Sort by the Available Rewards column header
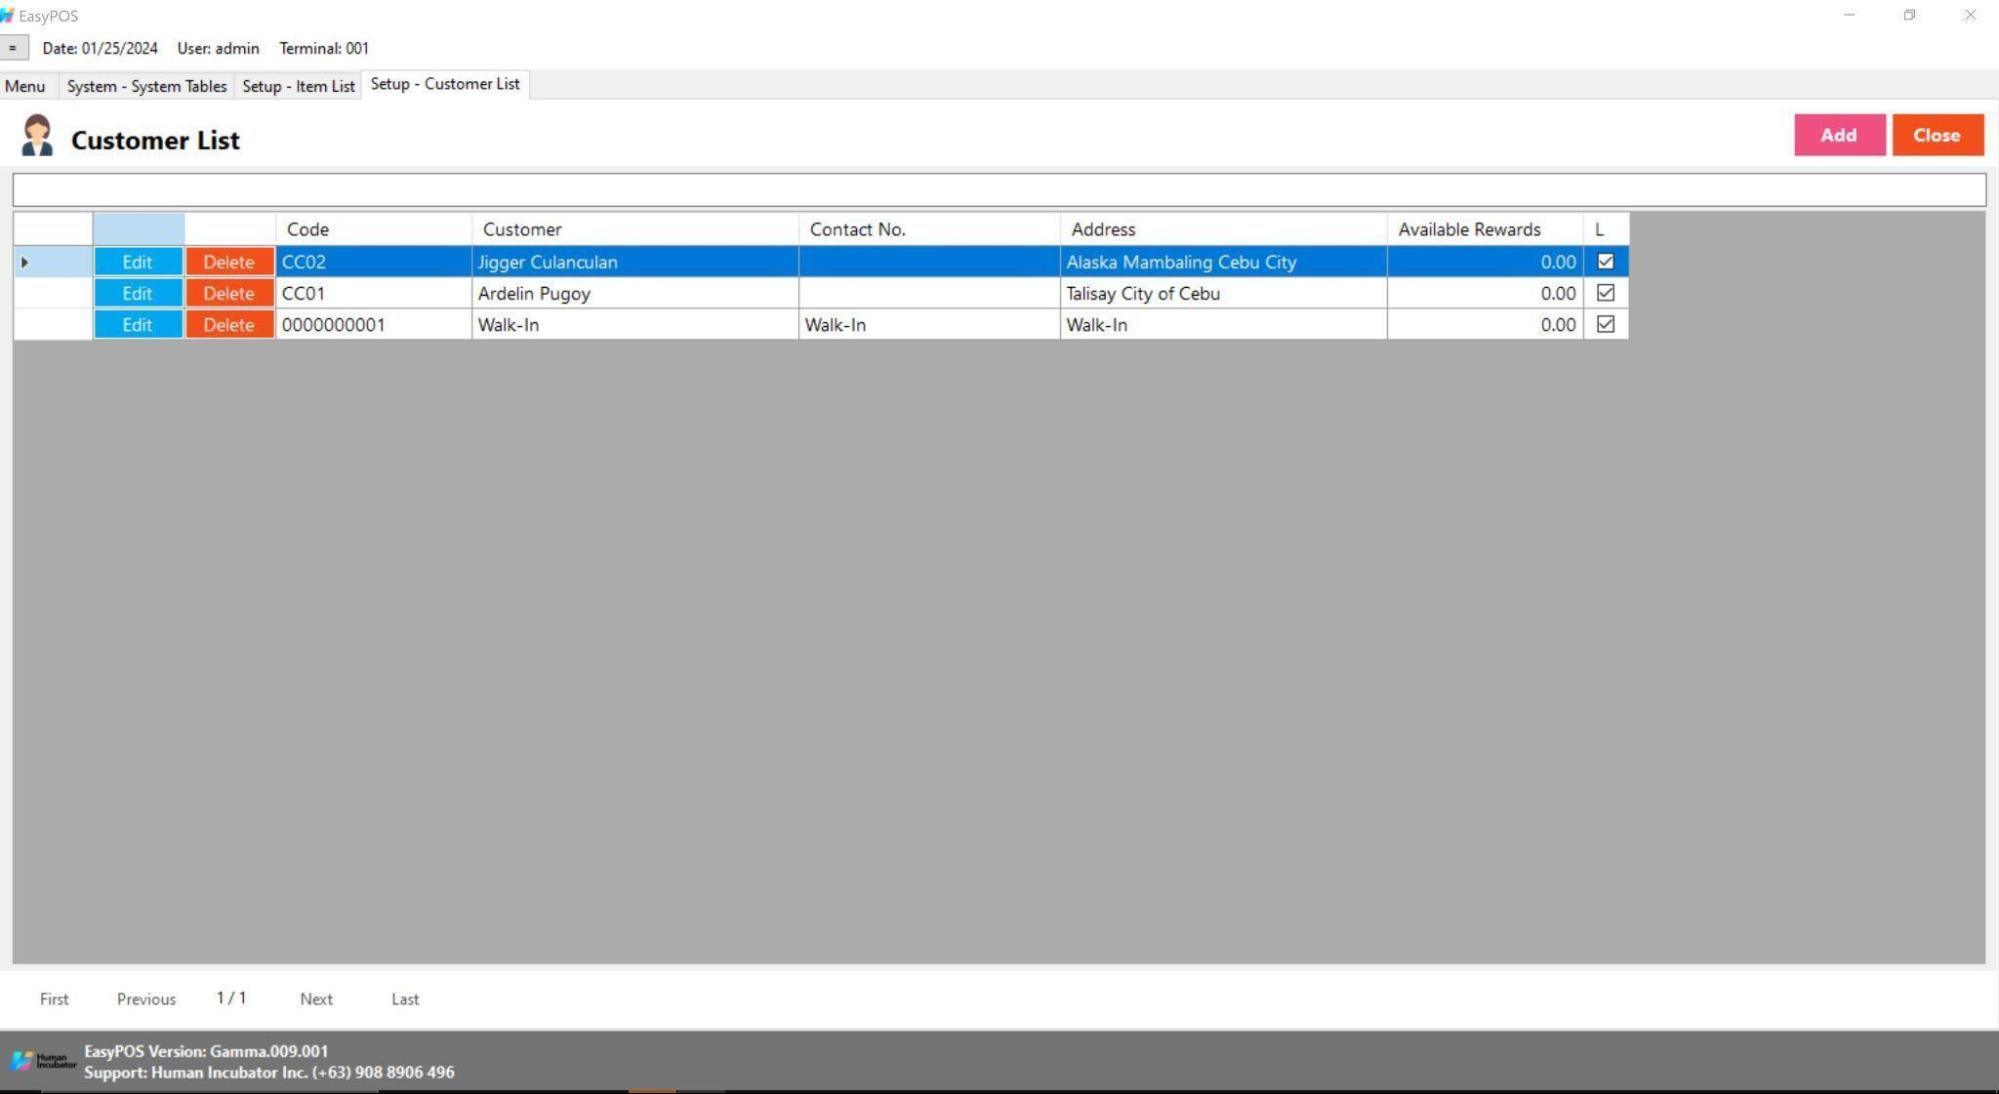The image size is (1999, 1094). tap(1469, 229)
